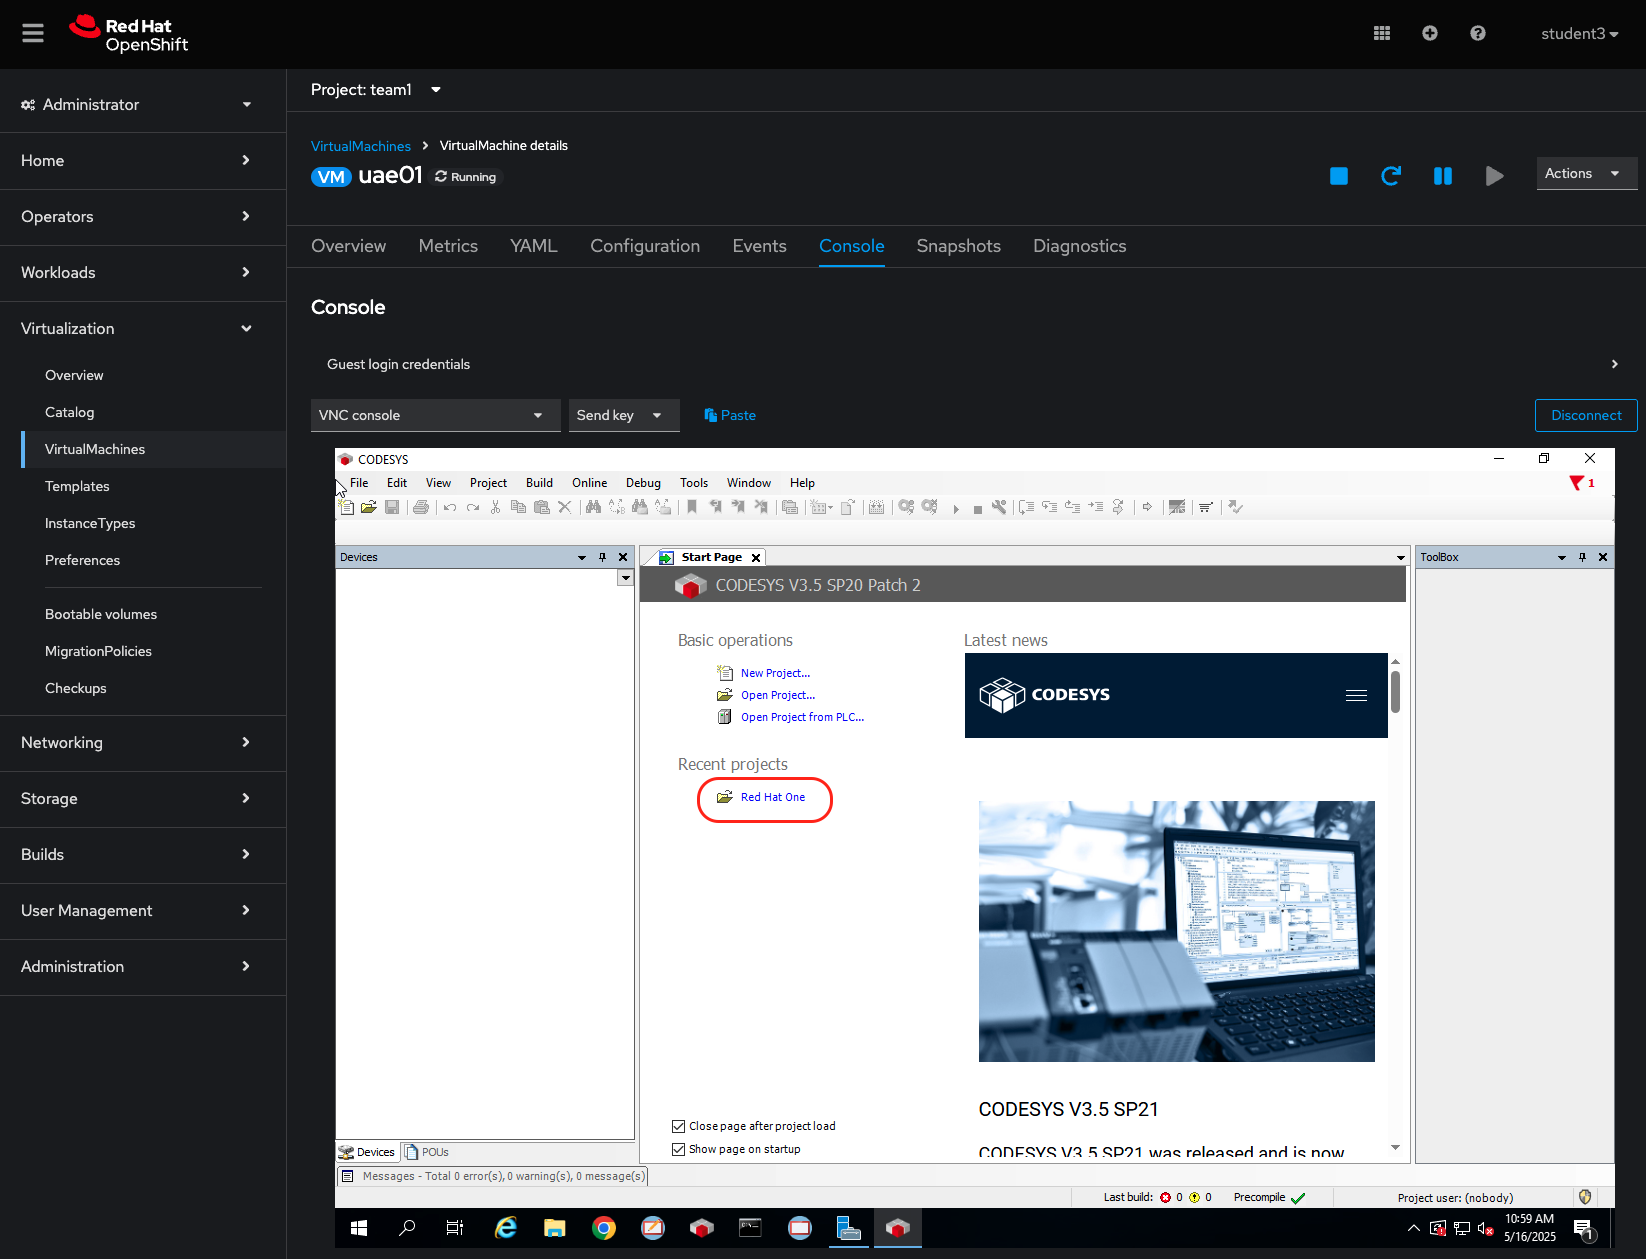The width and height of the screenshot is (1646, 1259).
Task: Open File Explorer from the taskbar
Action: point(555,1228)
